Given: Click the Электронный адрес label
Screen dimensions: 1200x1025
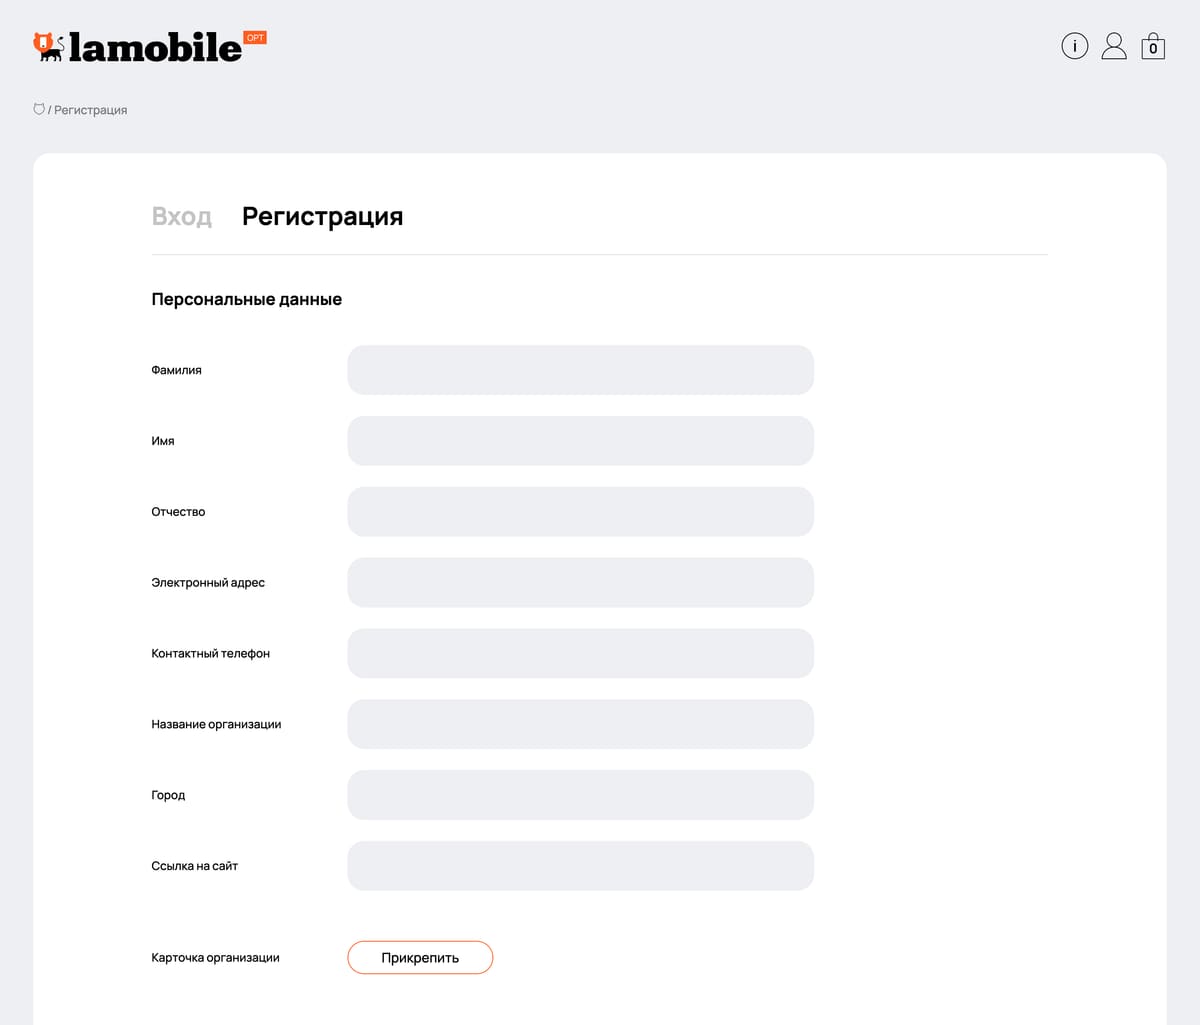Looking at the screenshot, I should click(x=208, y=583).
